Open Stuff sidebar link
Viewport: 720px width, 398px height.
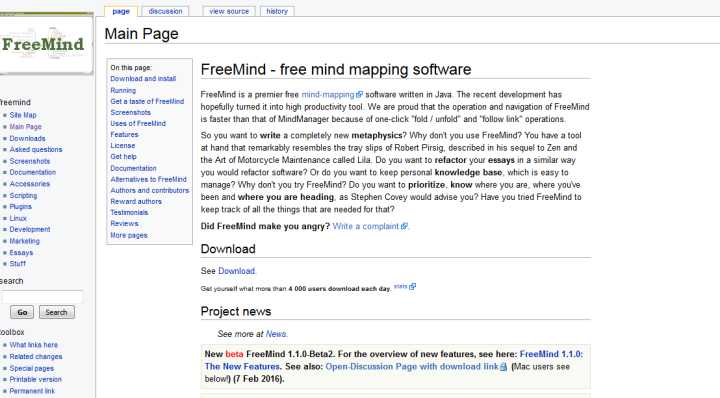tap(17, 264)
